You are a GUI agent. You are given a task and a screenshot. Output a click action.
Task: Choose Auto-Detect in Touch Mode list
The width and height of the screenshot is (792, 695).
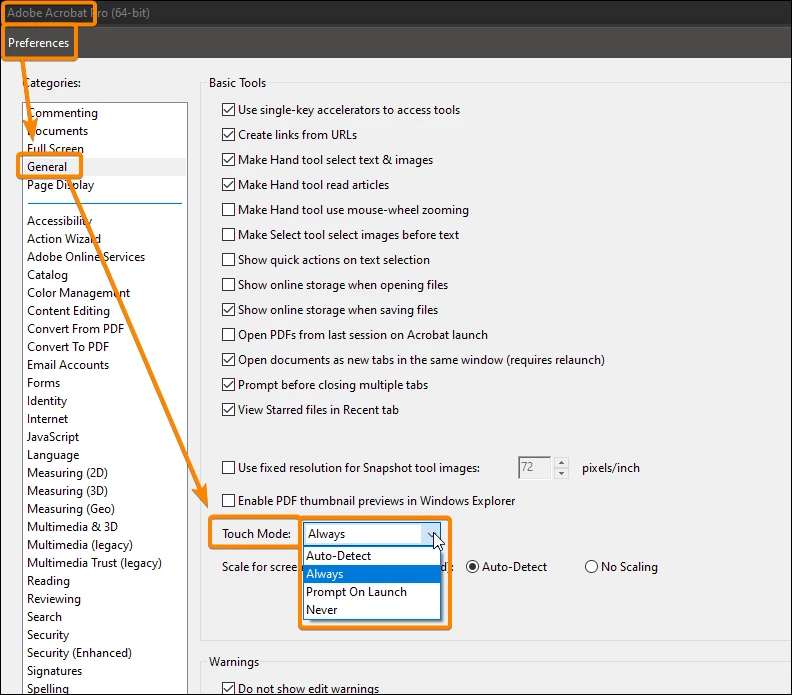point(372,556)
